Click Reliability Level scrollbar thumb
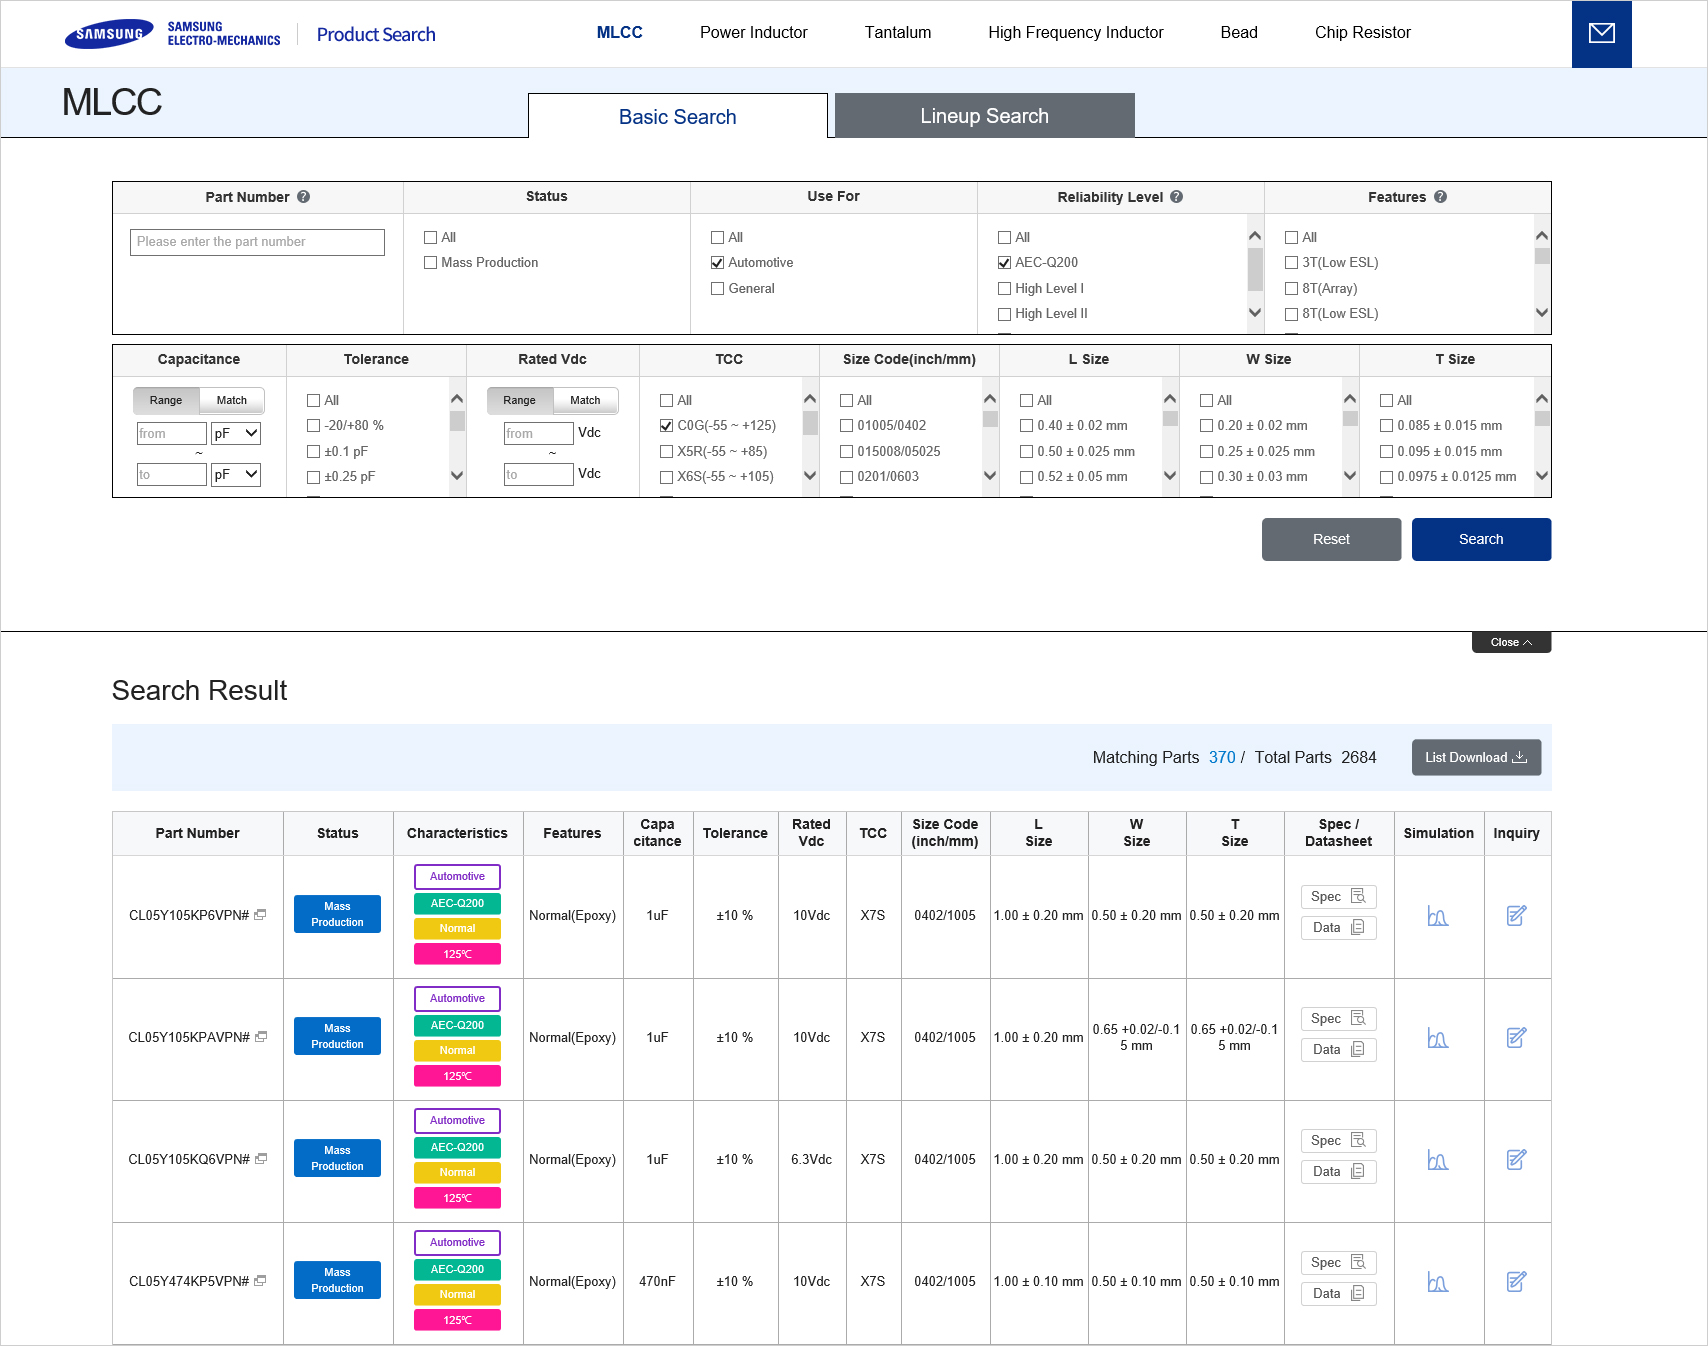1708x1346 pixels. pos(1255,268)
